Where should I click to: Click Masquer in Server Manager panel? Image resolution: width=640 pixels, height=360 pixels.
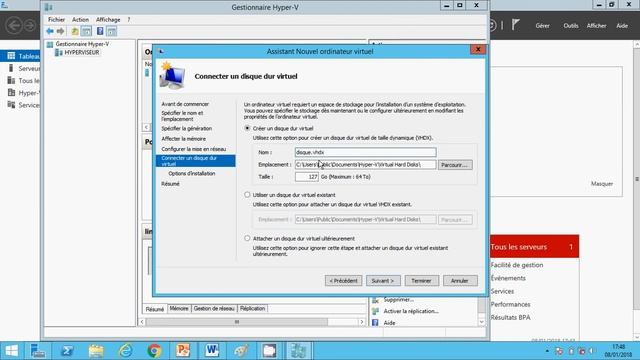point(602,184)
